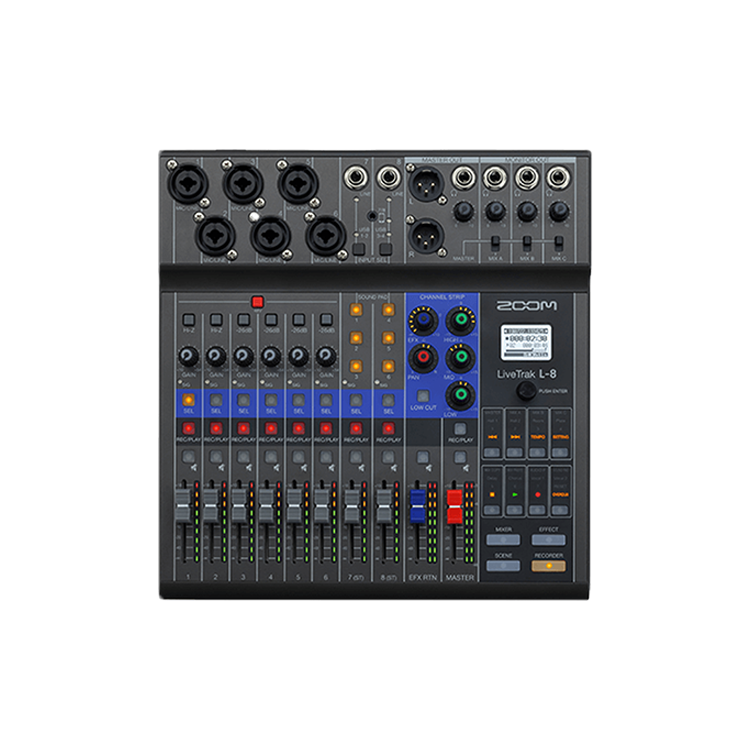Click the HIGH EQ knob
Screen dimensions: 750x750
click(460, 320)
